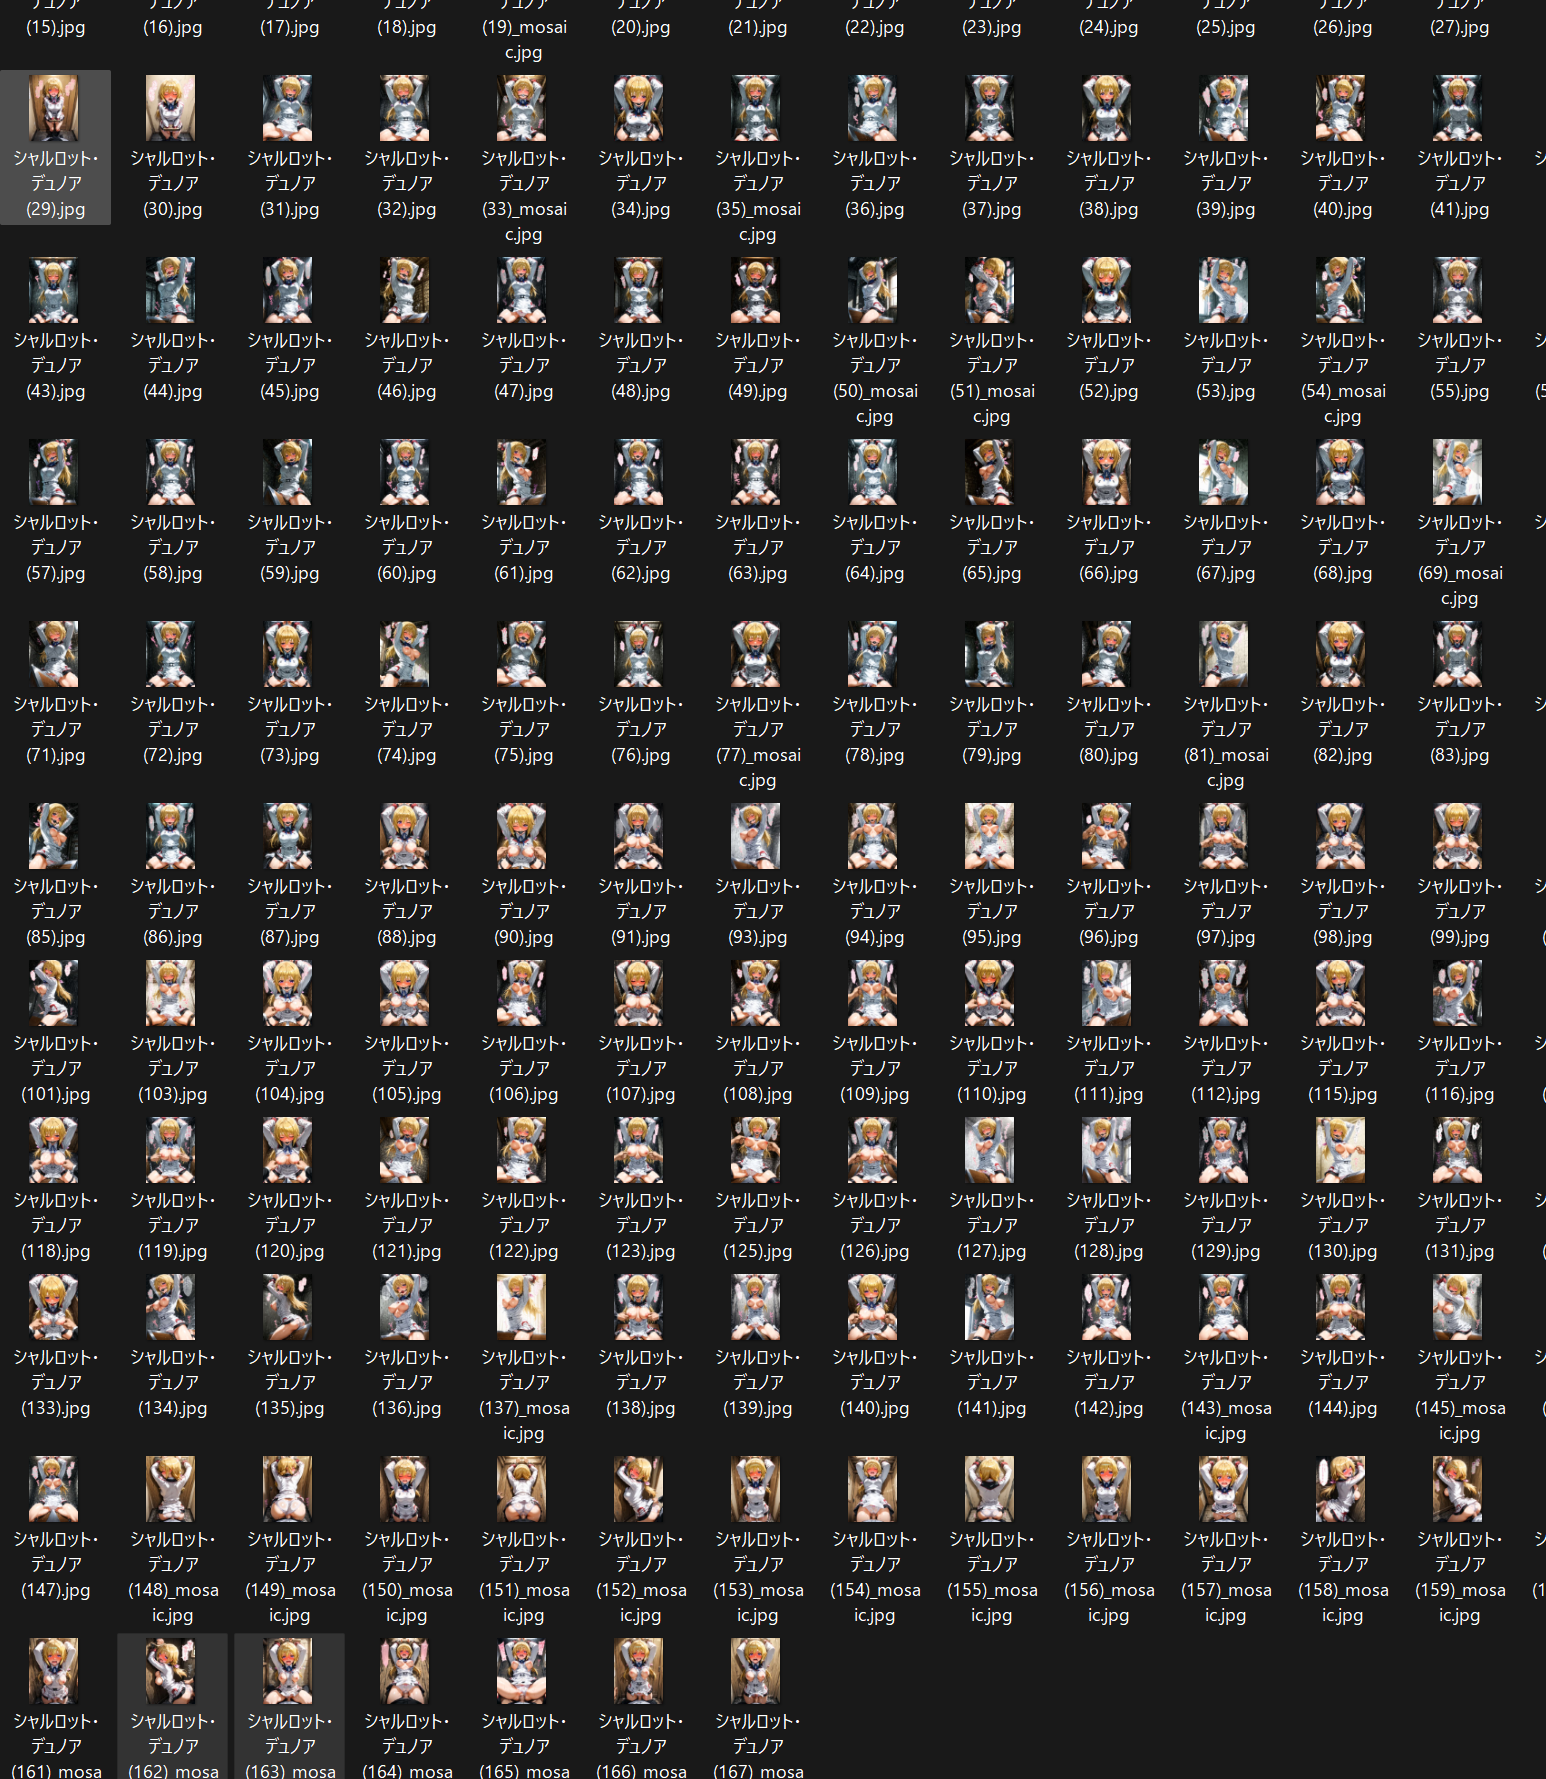Pick thumbnail of the (165)_mosaic file
The height and width of the screenshot is (1779, 1546).
(522, 1671)
